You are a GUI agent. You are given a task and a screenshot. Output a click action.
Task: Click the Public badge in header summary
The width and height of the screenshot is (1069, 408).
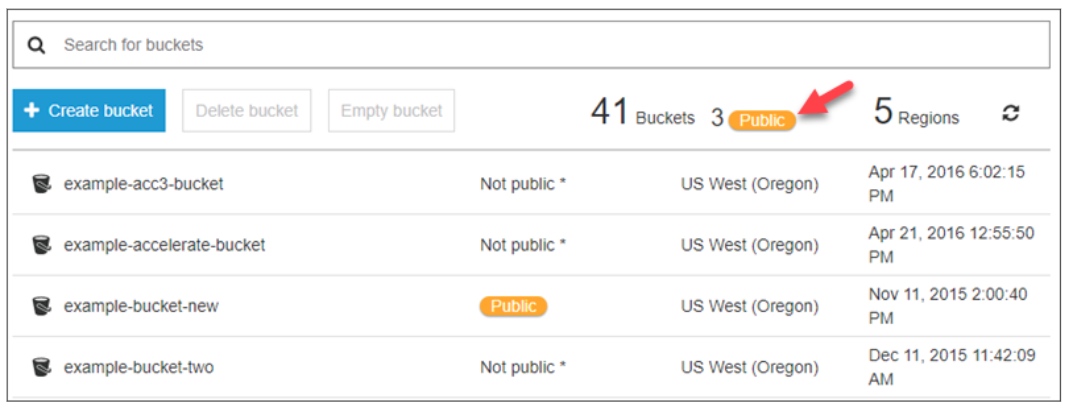tap(762, 120)
